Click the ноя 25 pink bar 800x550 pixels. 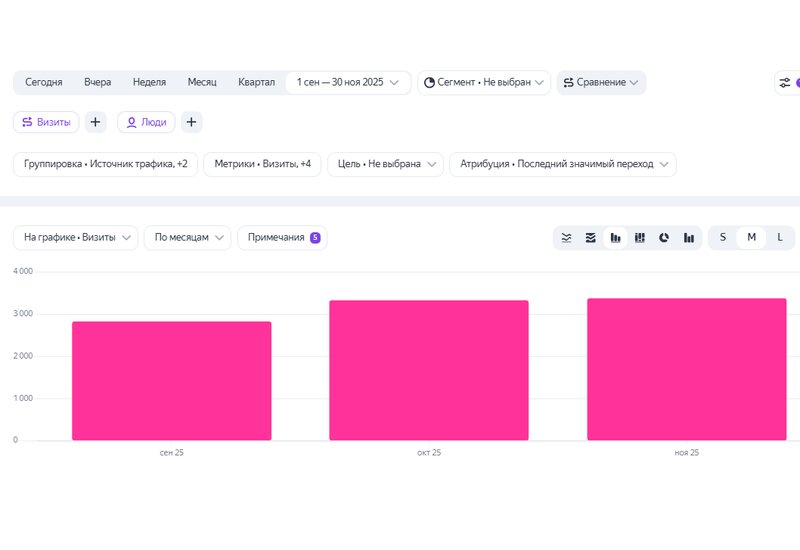tap(686, 369)
